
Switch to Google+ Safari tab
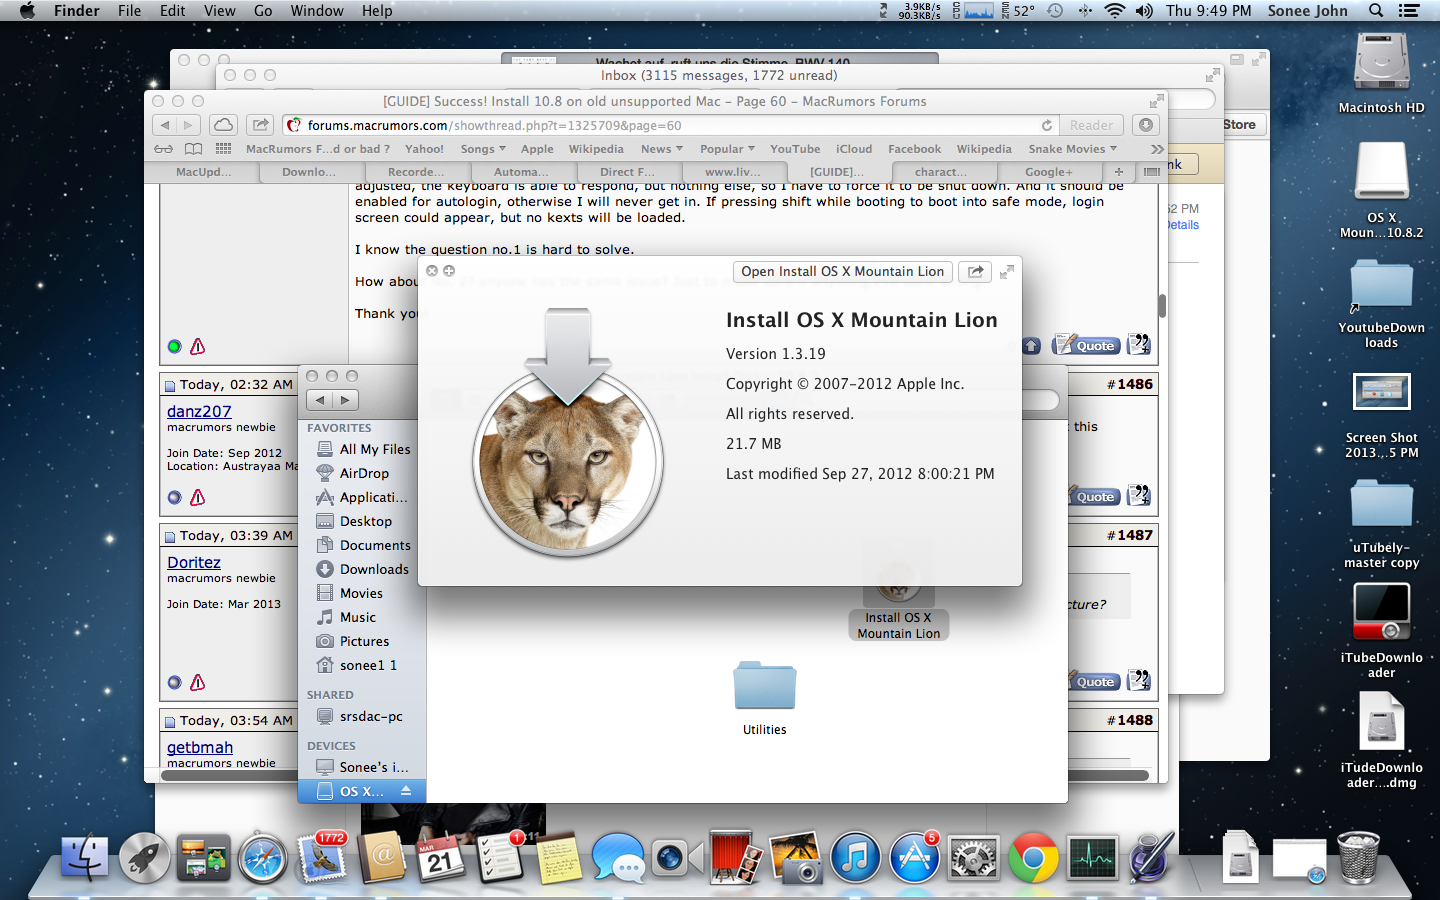(x=1047, y=172)
